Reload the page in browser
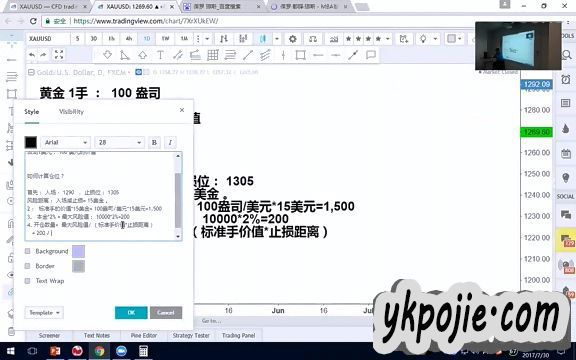The width and height of the screenshot is (576, 360). click(x=33, y=21)
